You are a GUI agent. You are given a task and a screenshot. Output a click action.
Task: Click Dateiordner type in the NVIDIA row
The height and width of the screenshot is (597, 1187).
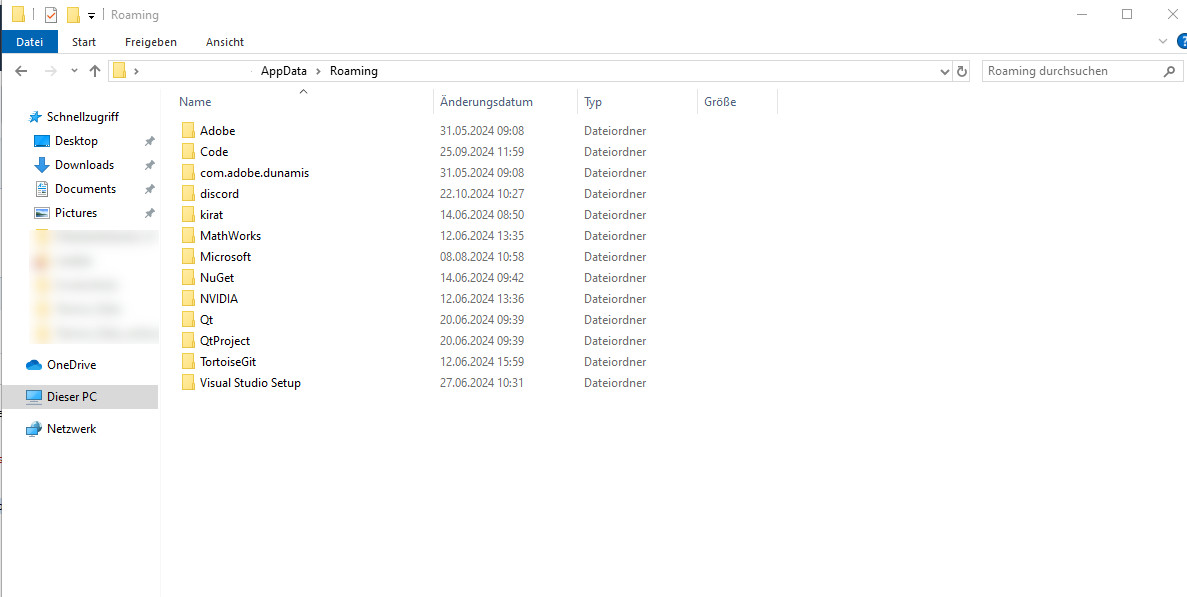pyautogui.click(x=615, y=299)
